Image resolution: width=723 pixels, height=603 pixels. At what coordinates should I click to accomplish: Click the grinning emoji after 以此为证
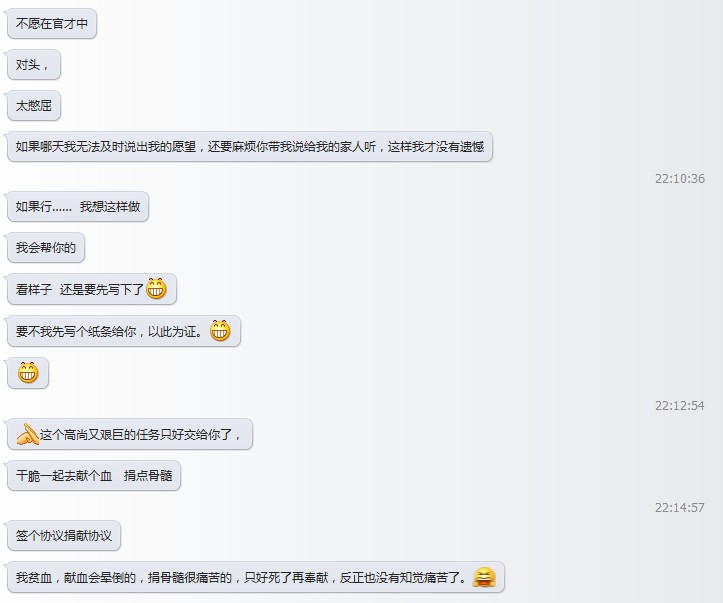[220, 331]
